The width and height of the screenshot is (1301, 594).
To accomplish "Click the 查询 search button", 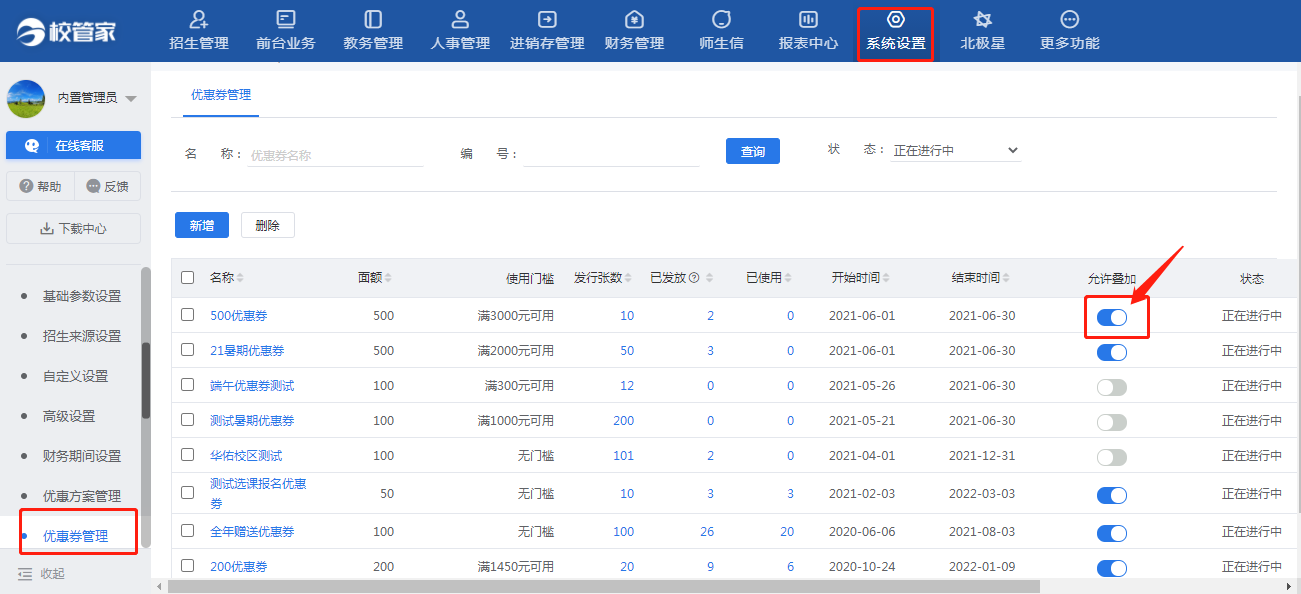I will point(753,151).
